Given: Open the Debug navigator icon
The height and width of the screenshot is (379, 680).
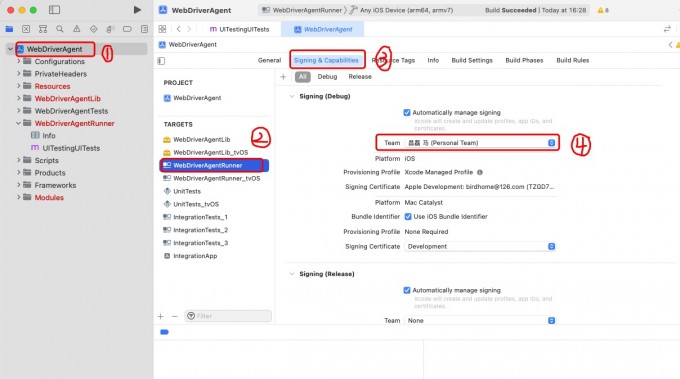Looking at the screenshot, I should click(110, 29).
